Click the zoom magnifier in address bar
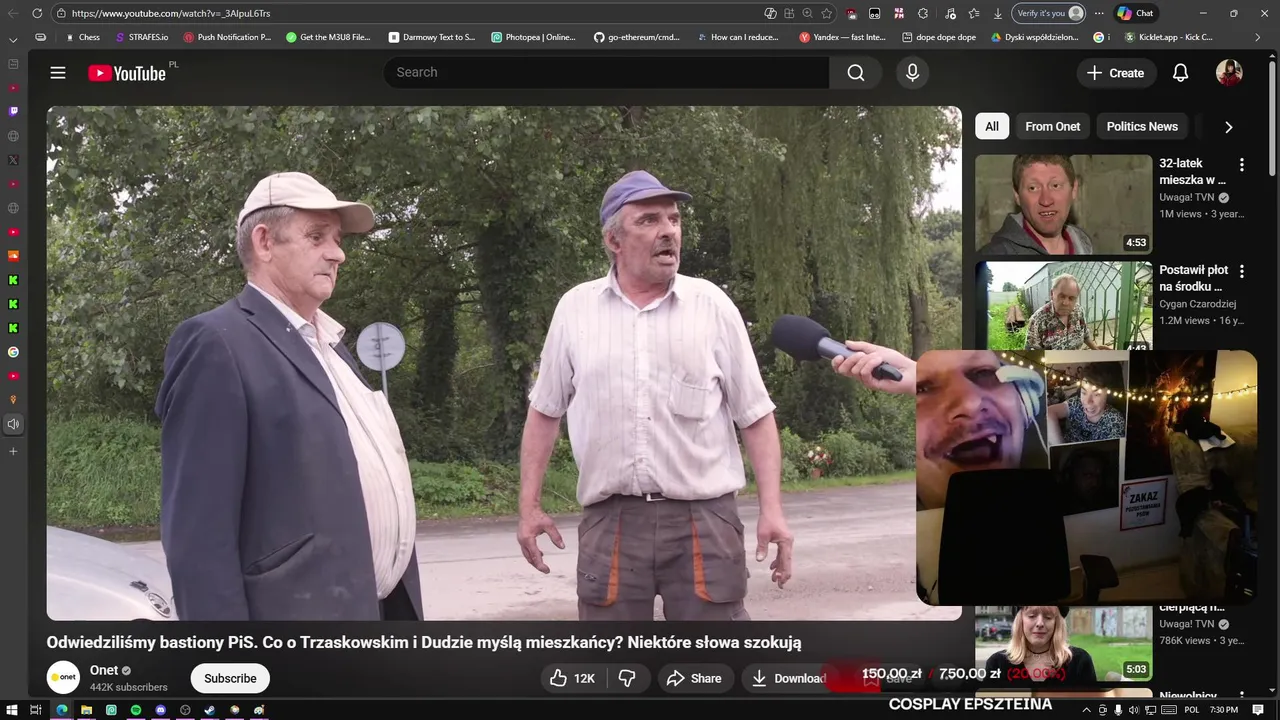Screen dimensions: 1280x720 (807, 13)
